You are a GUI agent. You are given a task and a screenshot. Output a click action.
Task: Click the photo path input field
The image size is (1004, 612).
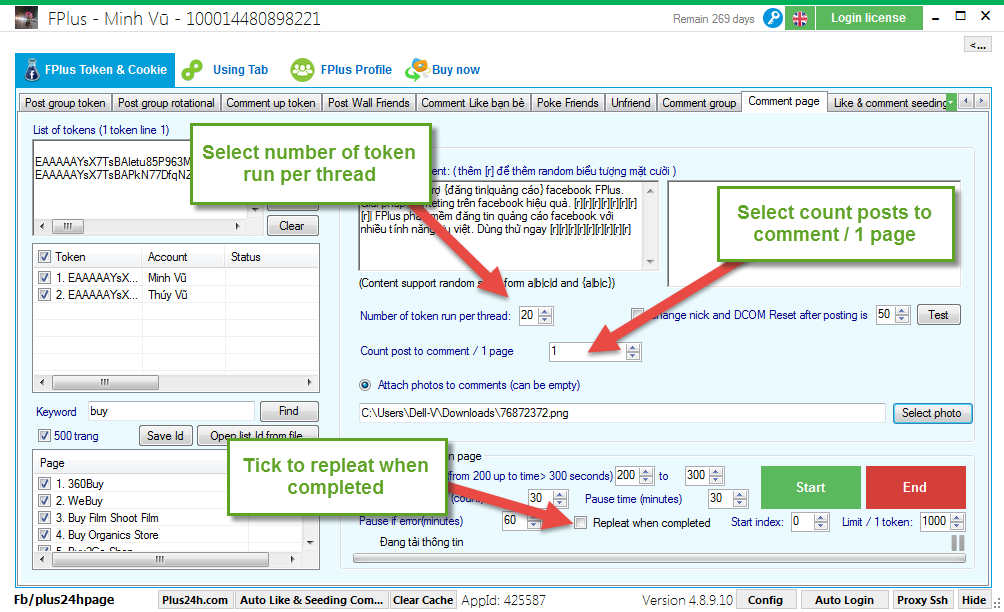point(622,414)
